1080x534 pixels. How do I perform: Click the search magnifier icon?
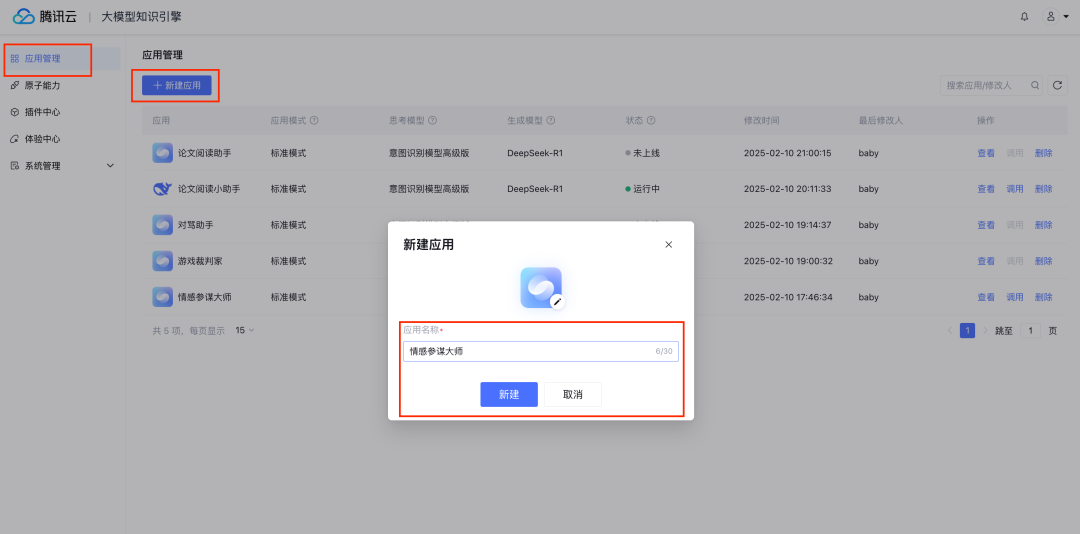point(1035,86)
